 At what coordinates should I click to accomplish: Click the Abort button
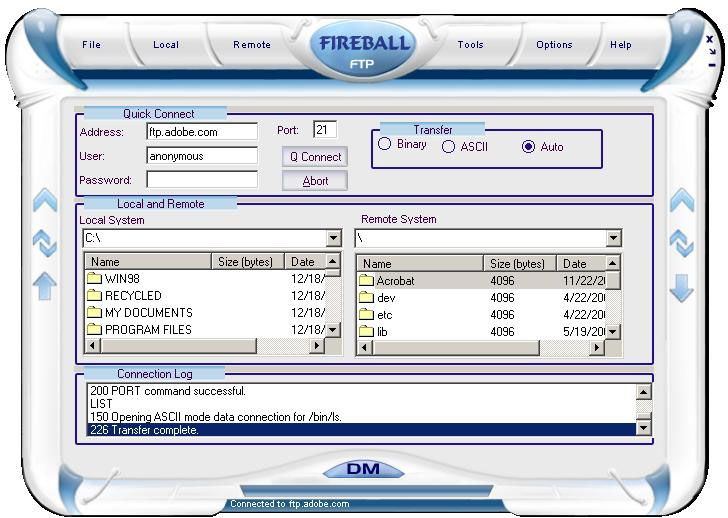315,181
